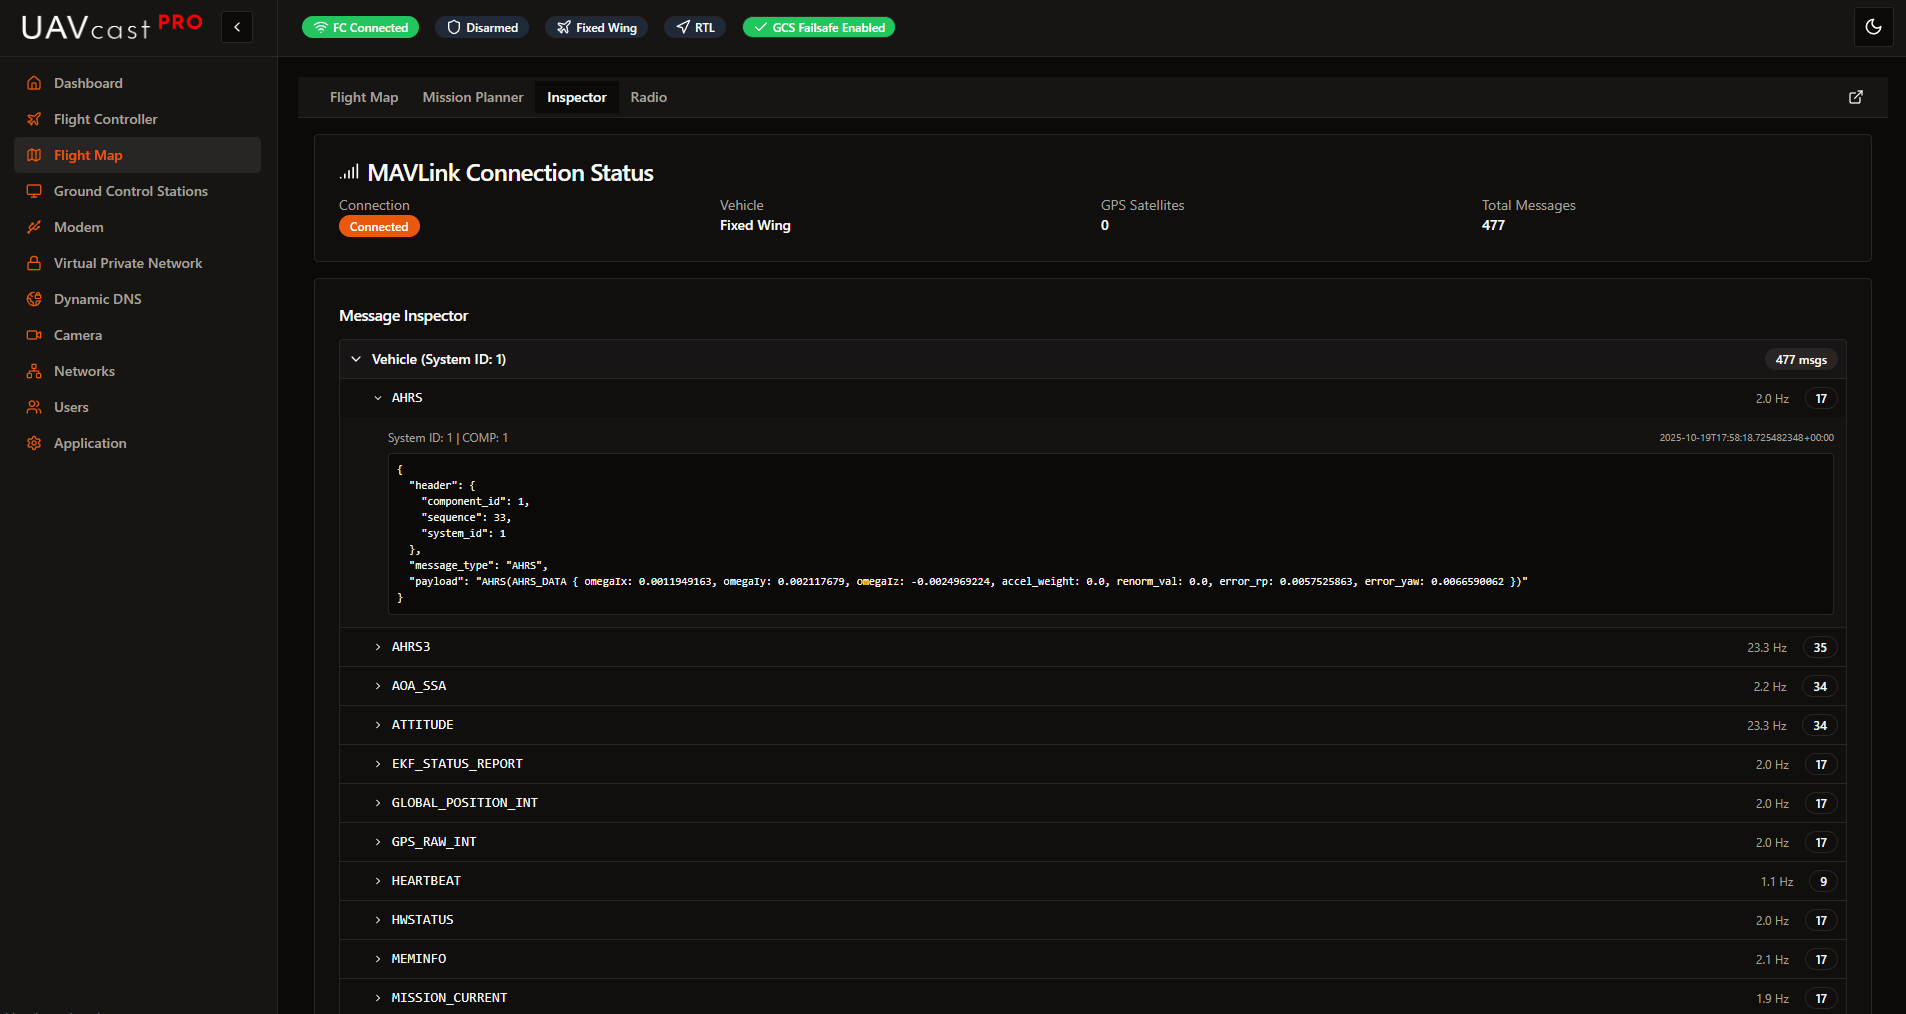Open the Dashboard page

pyautogui.click(x=87, y=83)
